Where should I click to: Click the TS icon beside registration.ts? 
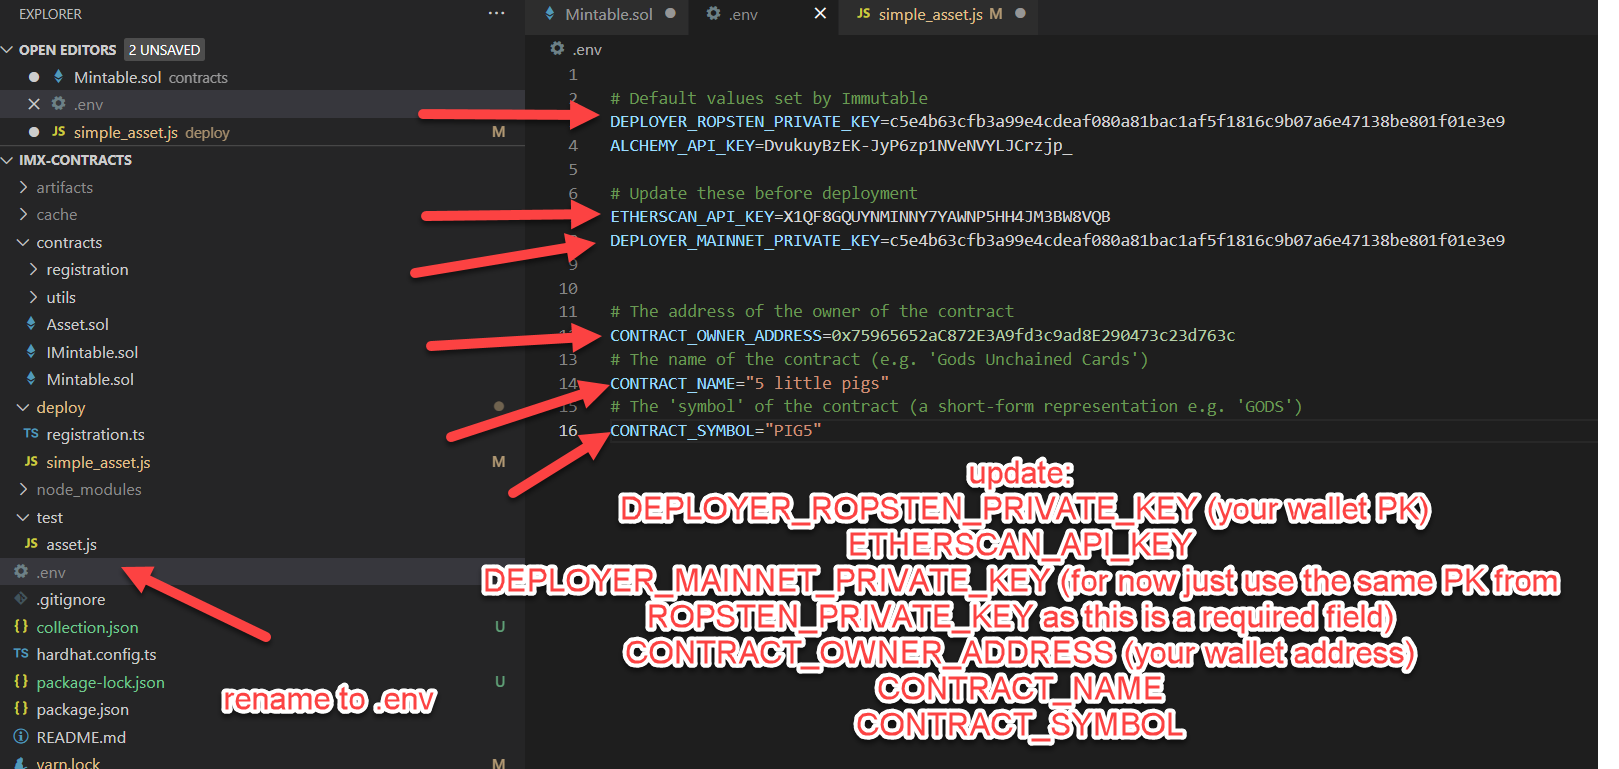[31, 434]
